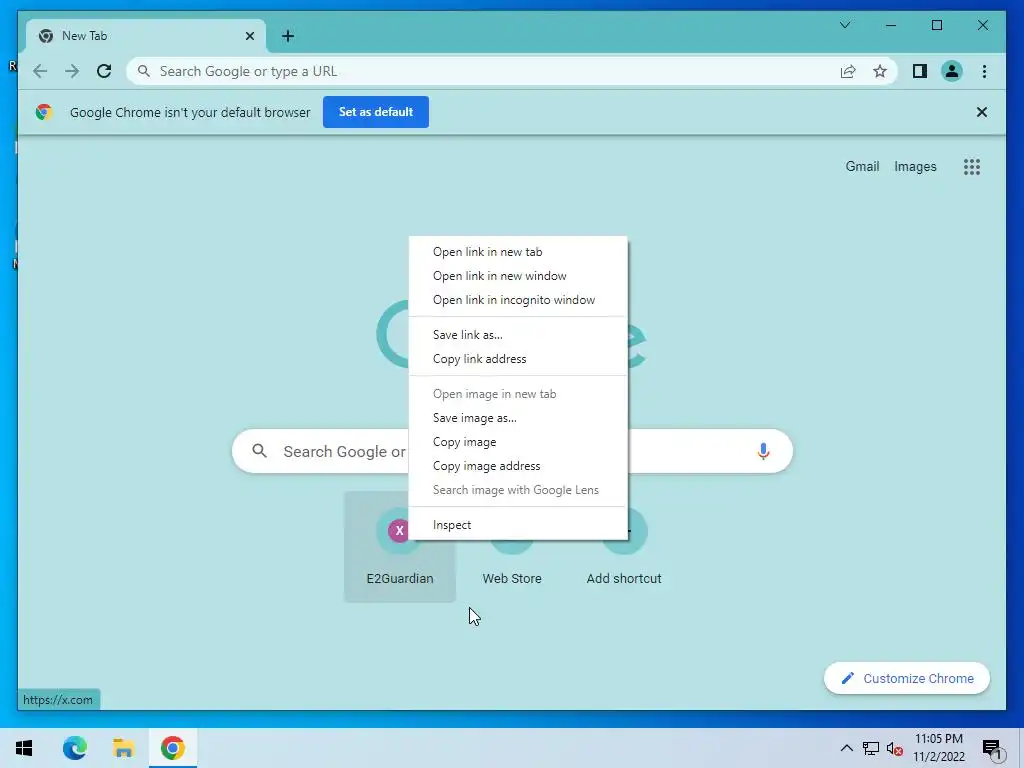This screenshot has width=1024, height=768.
Task: Click the forward navigation arrow
Action: (x=72, y=71)
